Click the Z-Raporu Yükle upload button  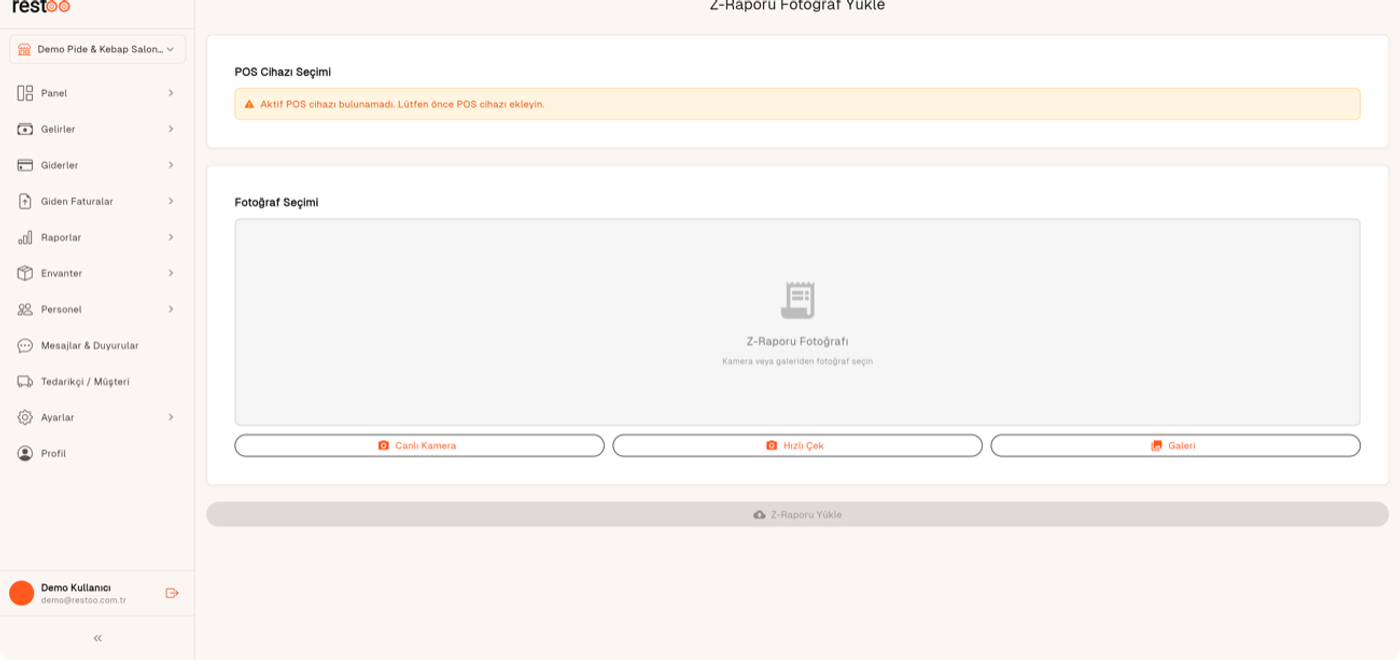(x=797, y=514)
